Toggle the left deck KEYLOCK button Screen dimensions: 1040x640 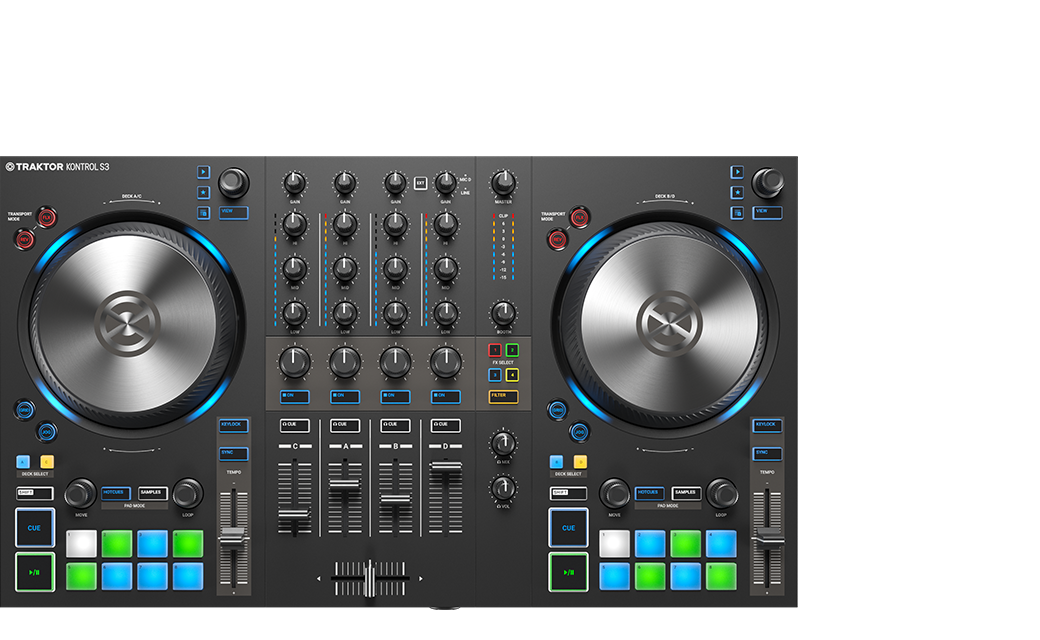233,425
